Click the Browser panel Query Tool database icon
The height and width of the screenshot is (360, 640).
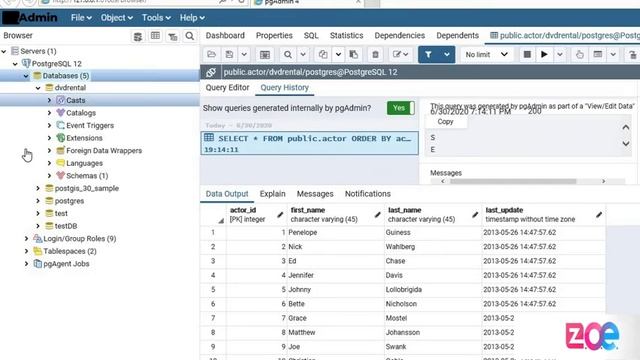pyautogui.click(x=138, y=36)
